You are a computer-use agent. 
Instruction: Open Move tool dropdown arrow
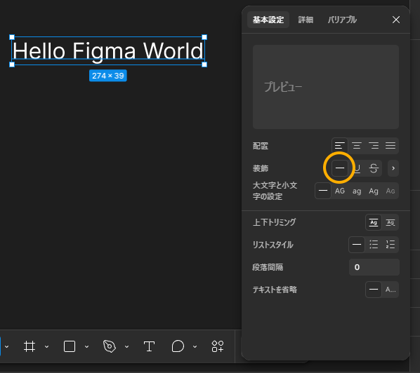coord(7,347)
